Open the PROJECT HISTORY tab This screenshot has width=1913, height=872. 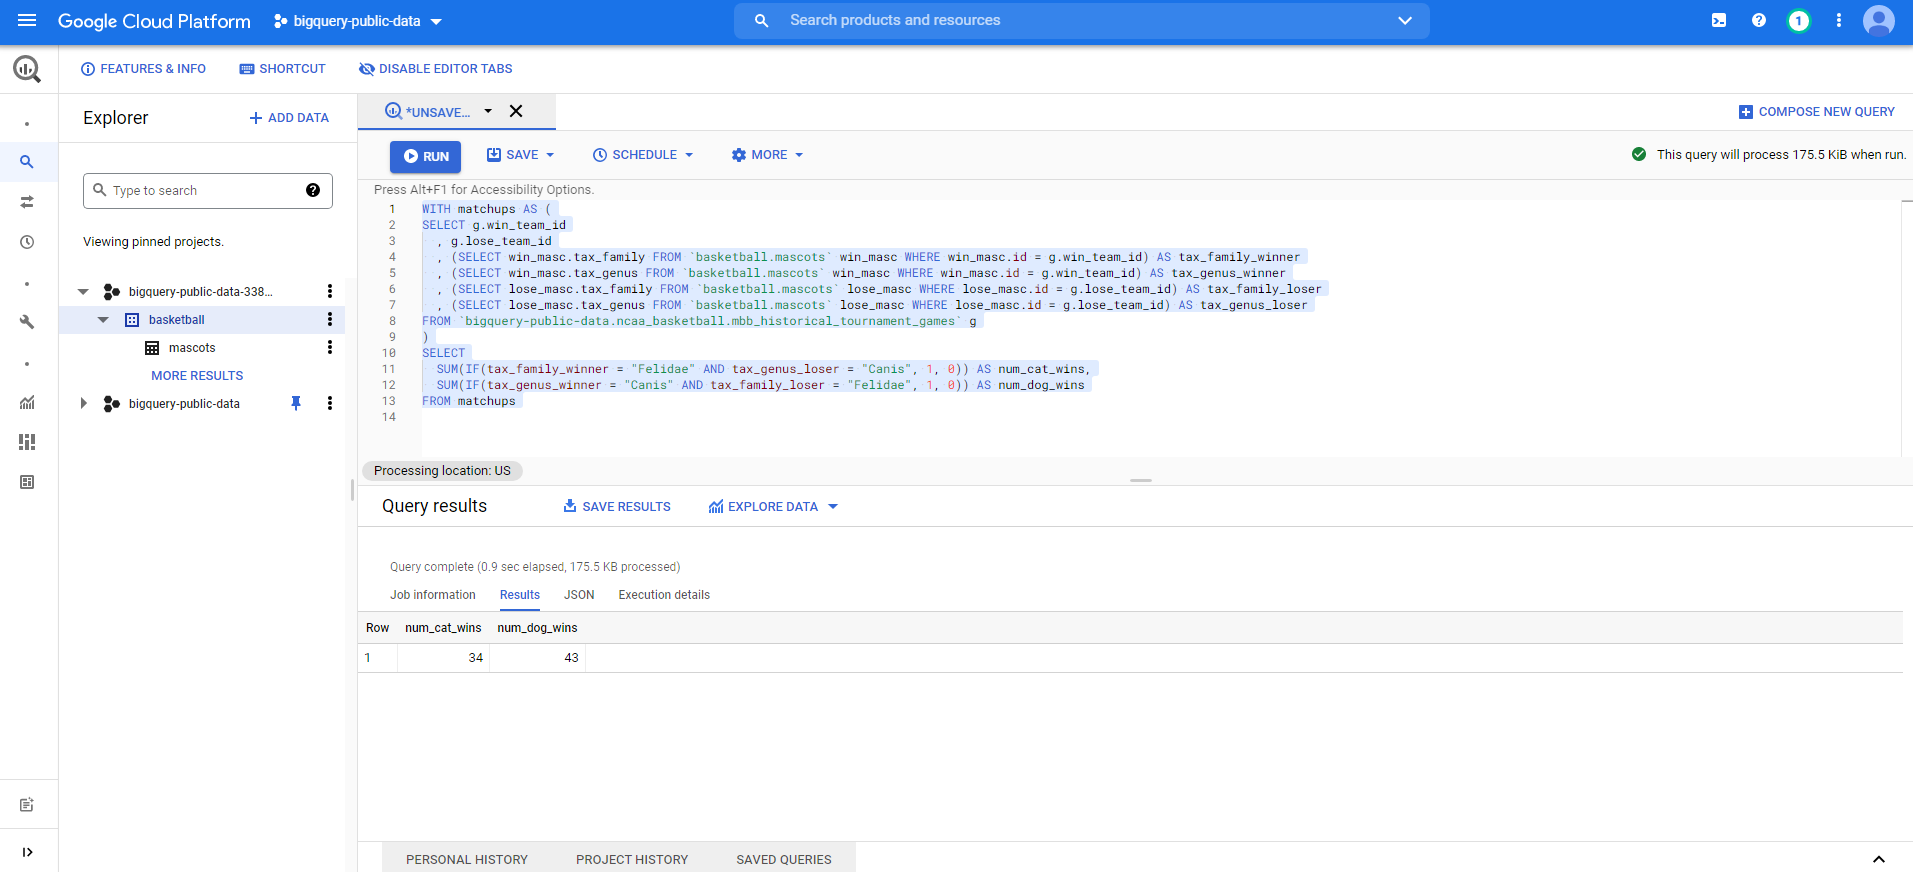point(632,859)
